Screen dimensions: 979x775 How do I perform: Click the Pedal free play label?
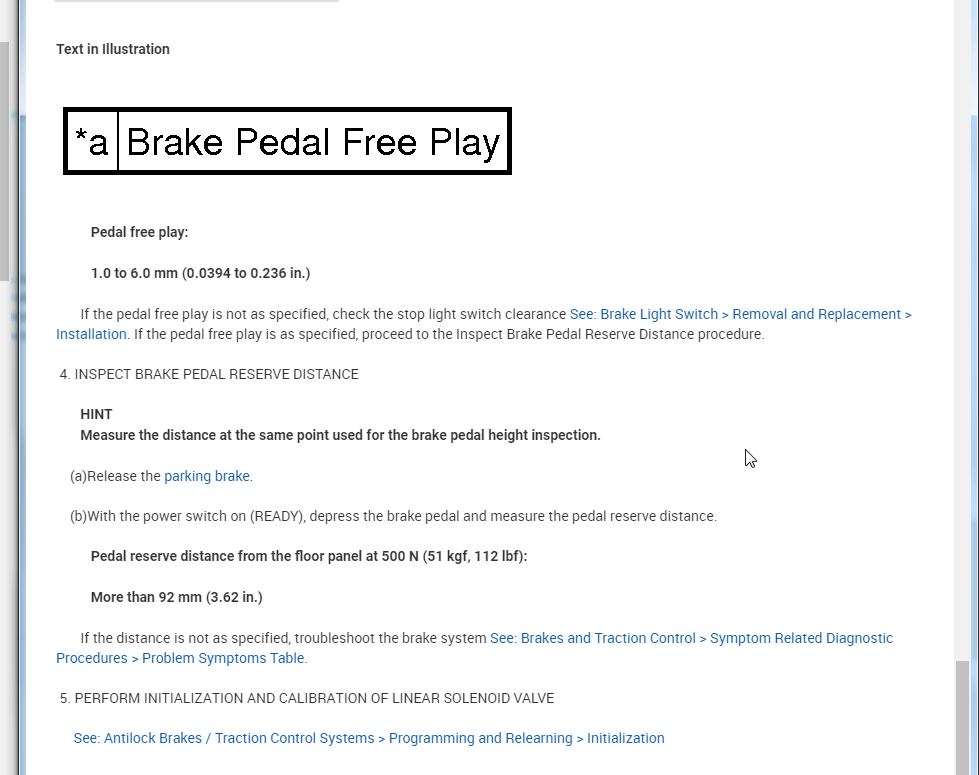[139, 232]
